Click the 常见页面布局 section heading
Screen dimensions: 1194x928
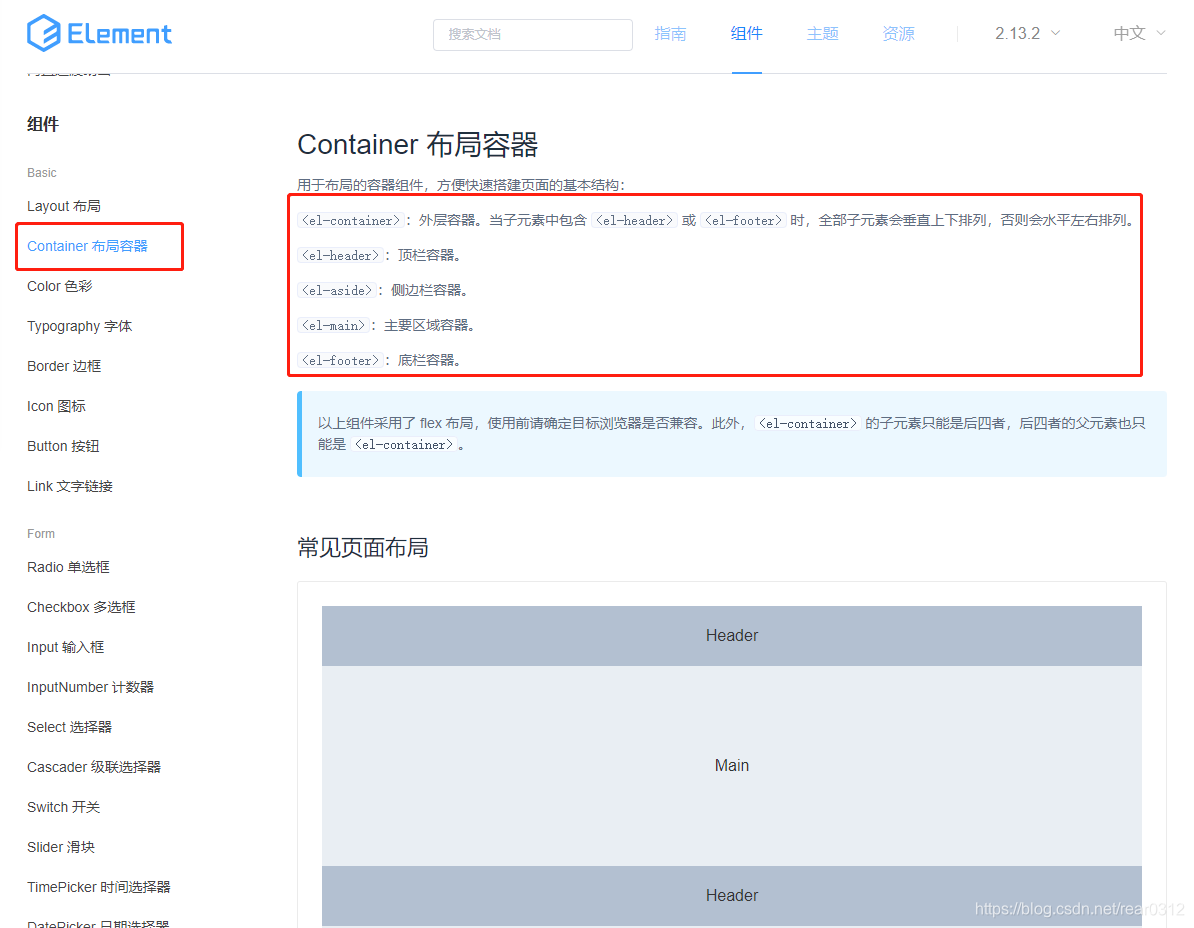coord(362,547)
